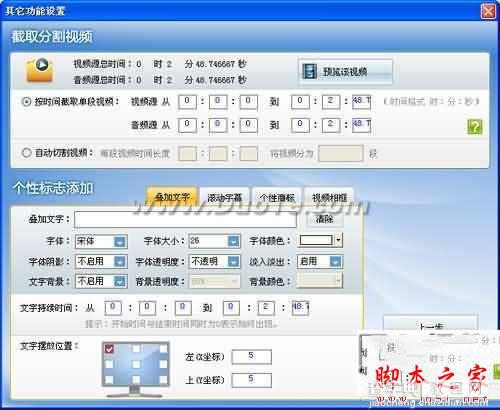Select 按时间截取单段视频 radio option
This screenshot has width=500, height=410.
(26, 101)
